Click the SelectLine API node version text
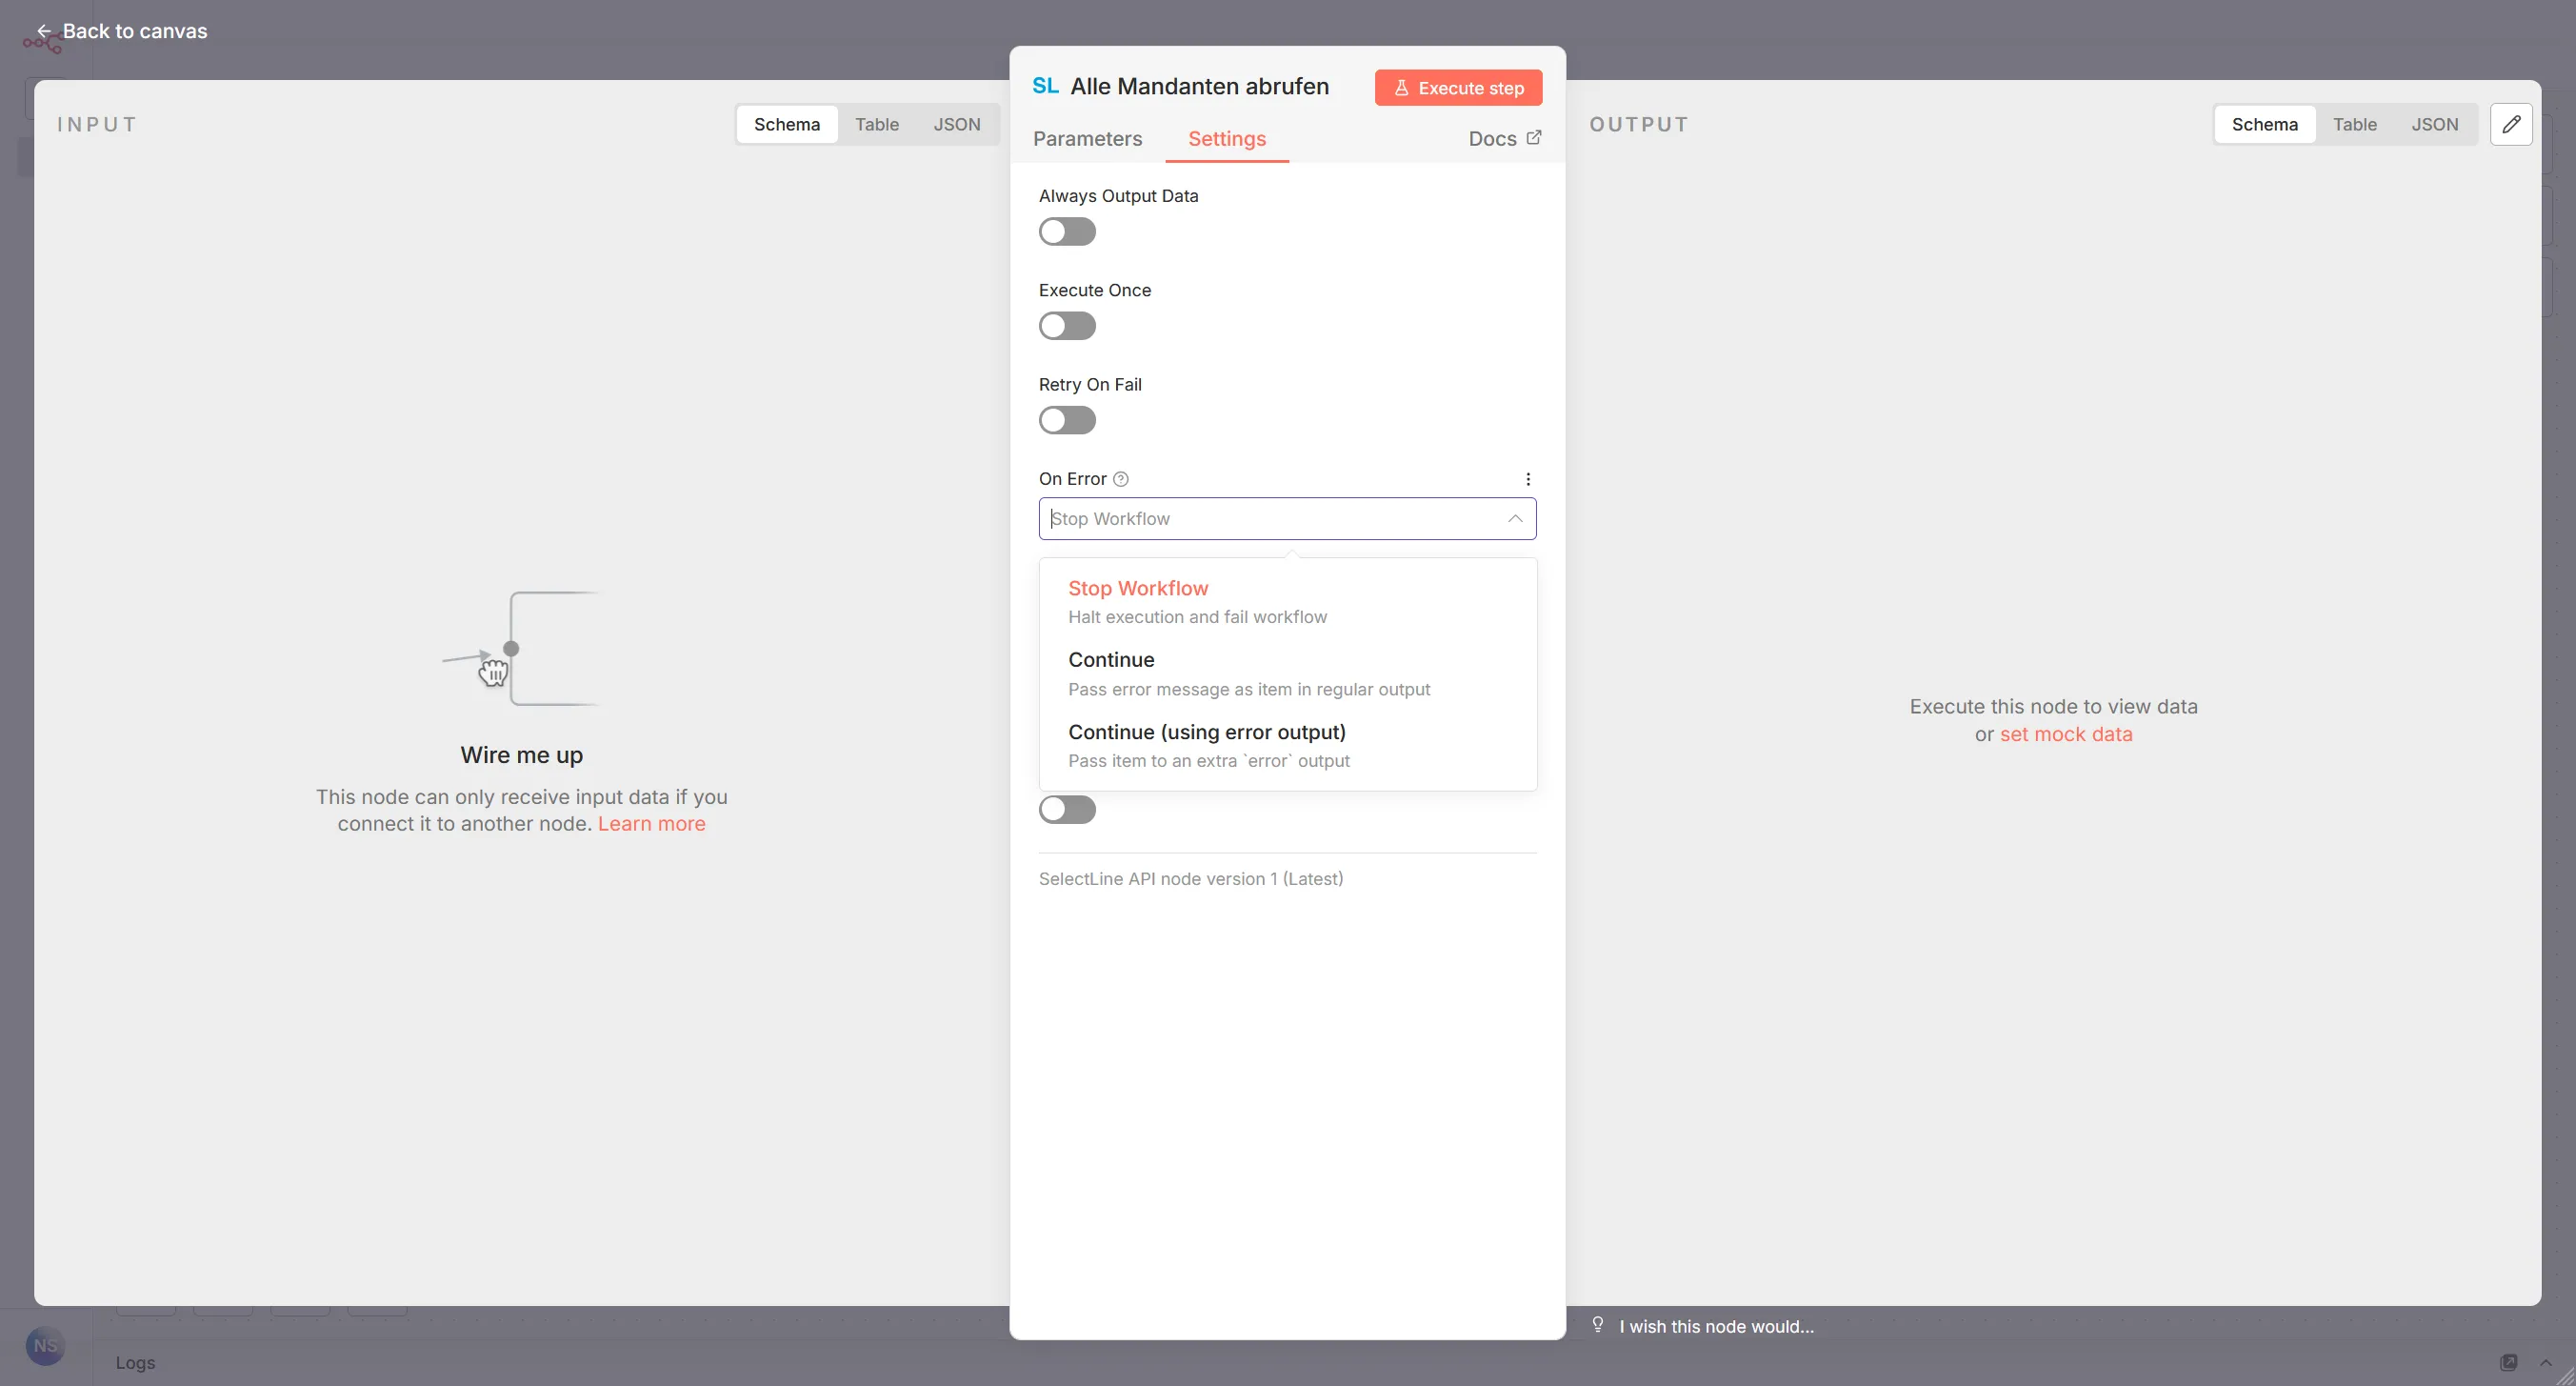The image size is (2576, 1386). 1190,879
